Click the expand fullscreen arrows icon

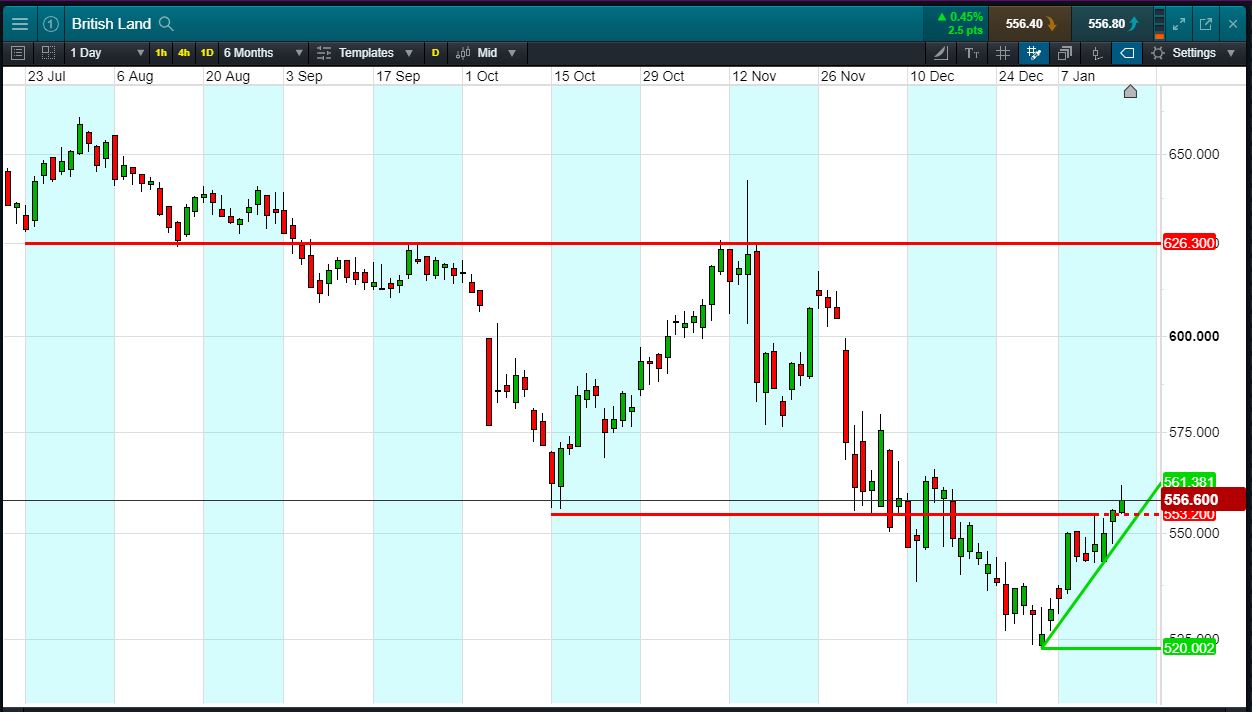pyautogui.click(x=1178, y=23)
